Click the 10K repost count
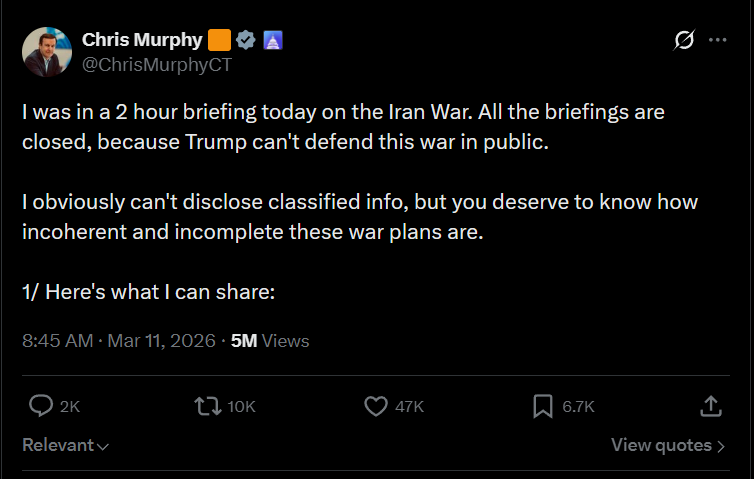Image resolution: width=754 pixels, height=479 pixels. click(242, 407)
